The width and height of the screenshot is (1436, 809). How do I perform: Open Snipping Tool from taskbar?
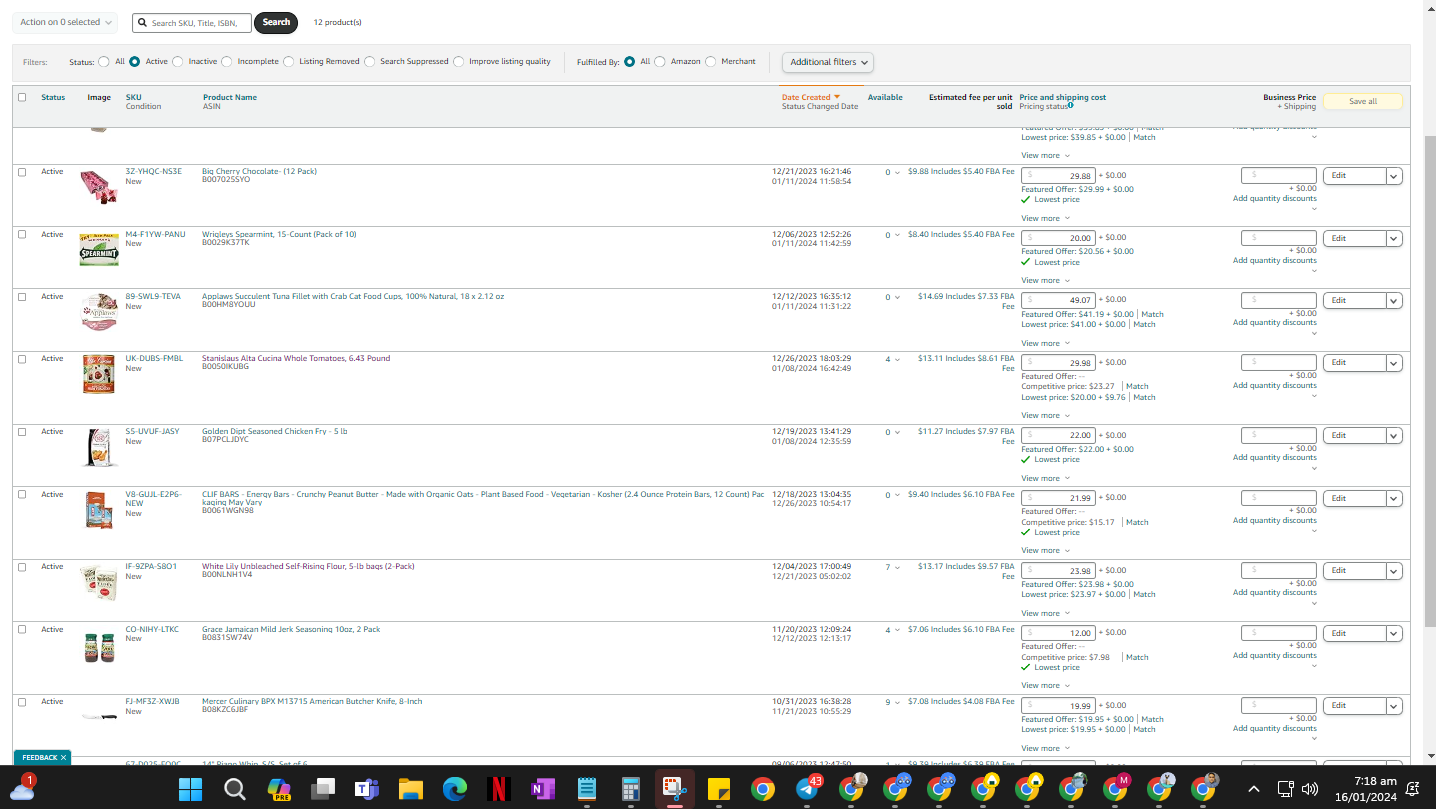pos(674,789)
